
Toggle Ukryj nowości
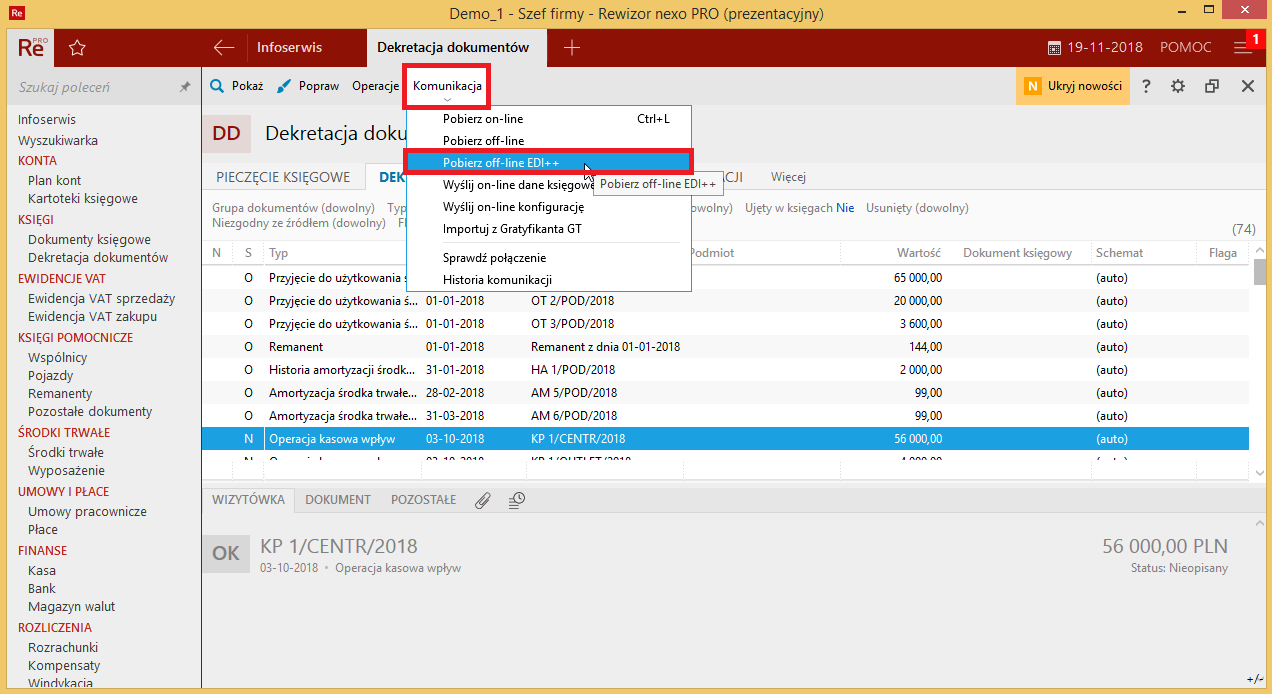tap(1072, 87)
